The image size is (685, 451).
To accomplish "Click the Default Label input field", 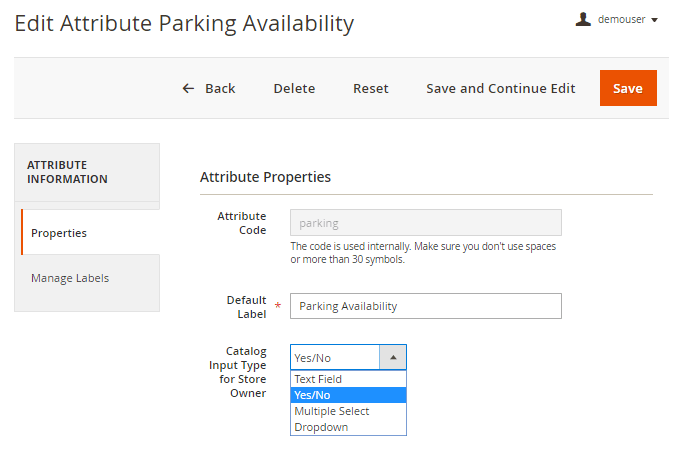I will [425, 306].
